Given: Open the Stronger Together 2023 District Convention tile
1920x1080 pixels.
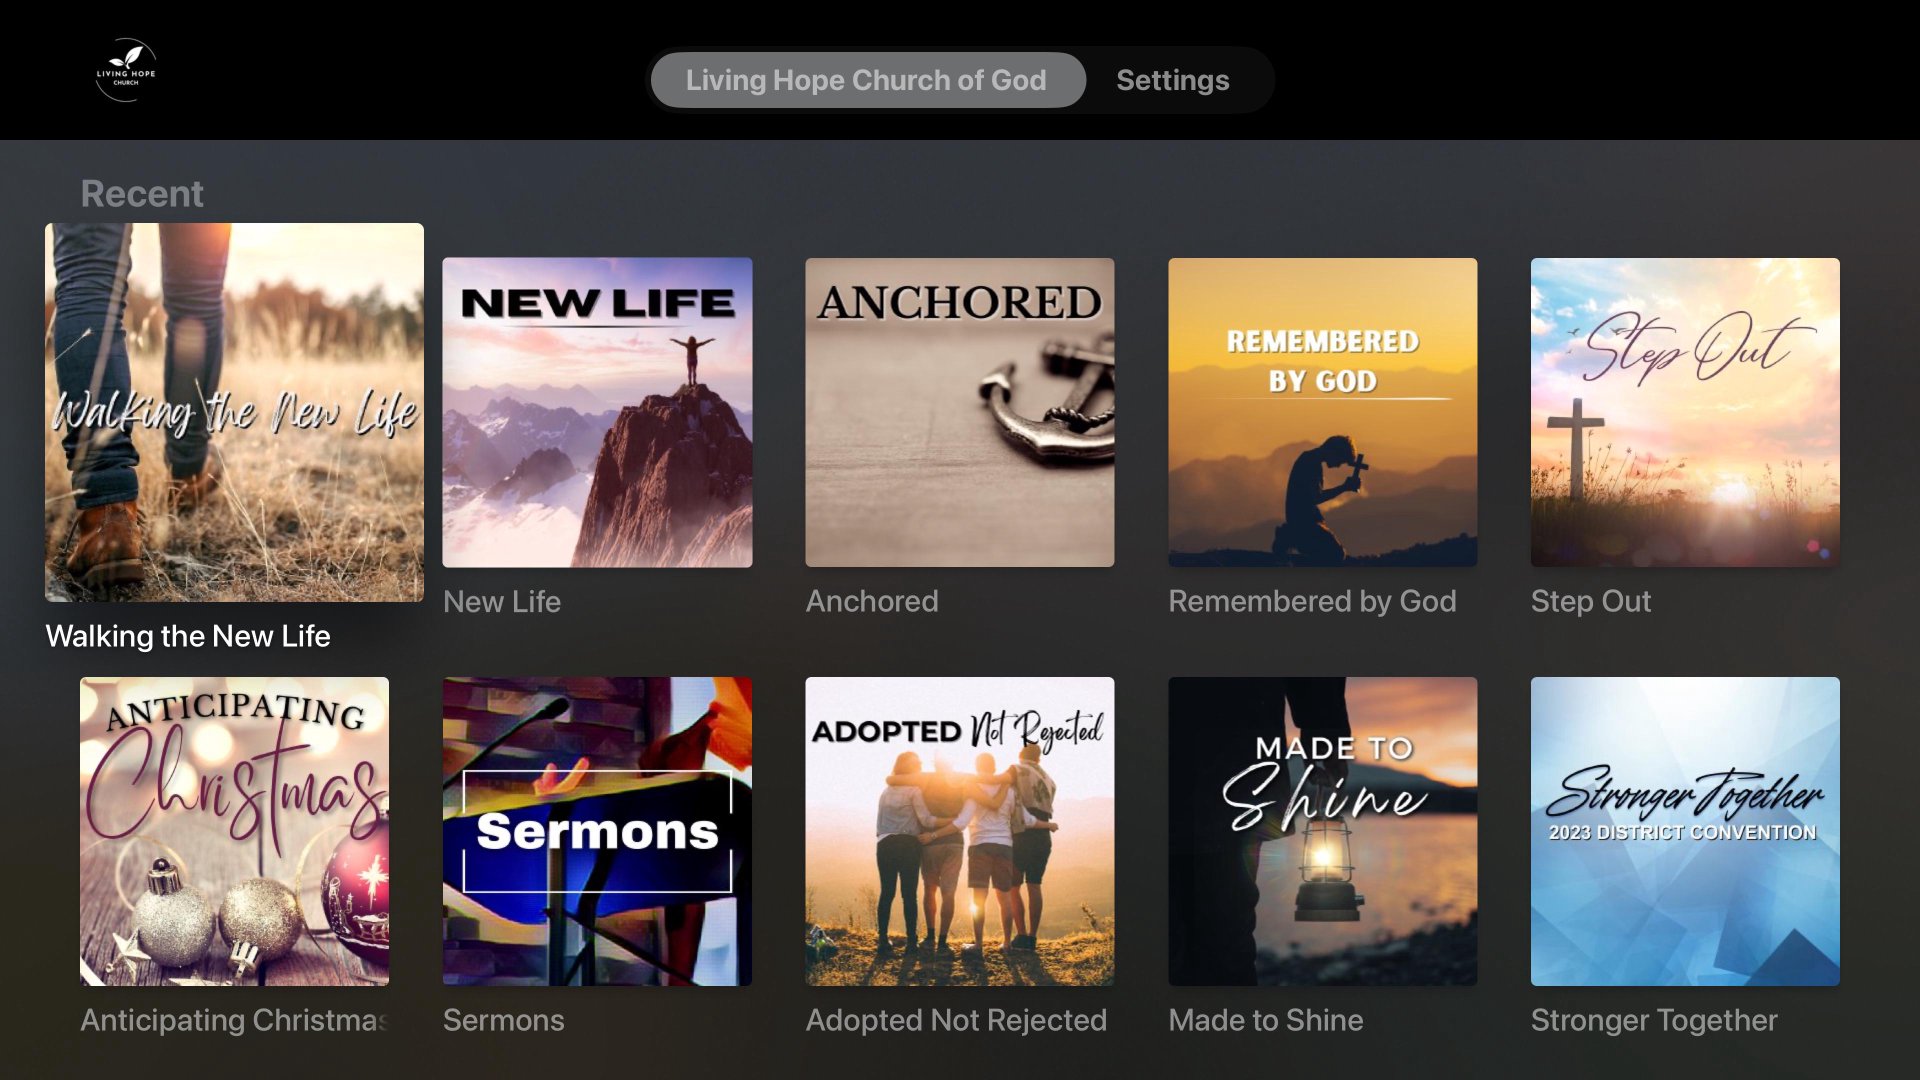Looking at the screenshot, I should click(1685, 831).
